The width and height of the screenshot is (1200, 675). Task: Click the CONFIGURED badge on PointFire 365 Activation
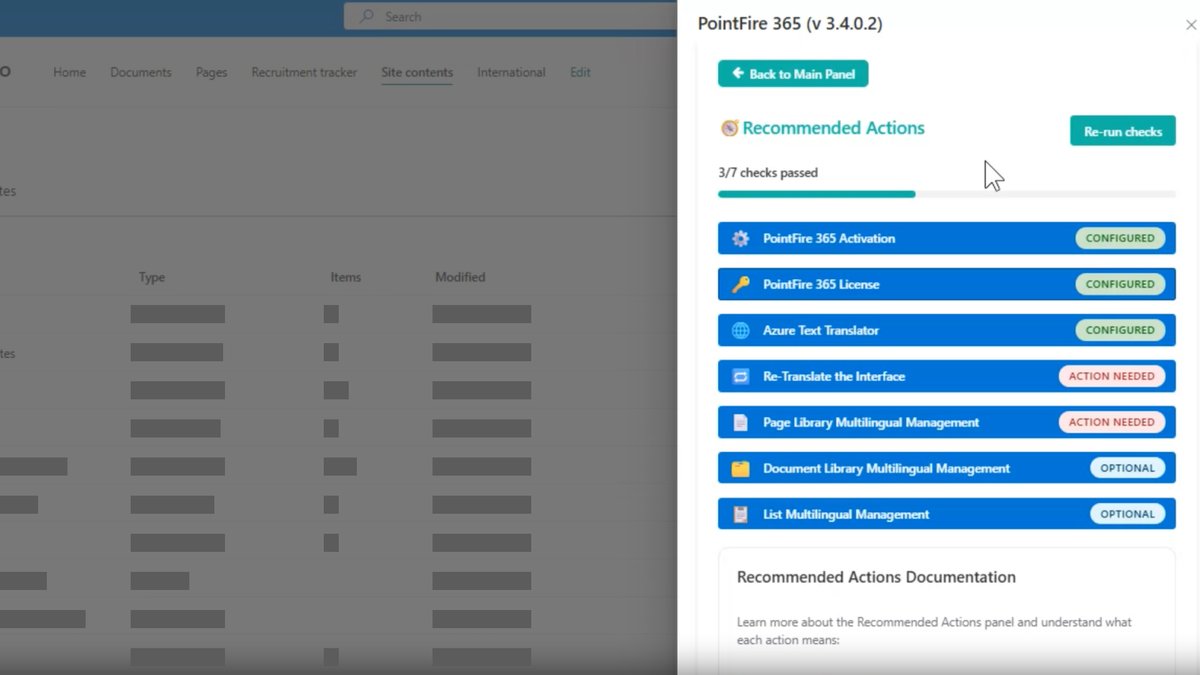pos(1120,239)
